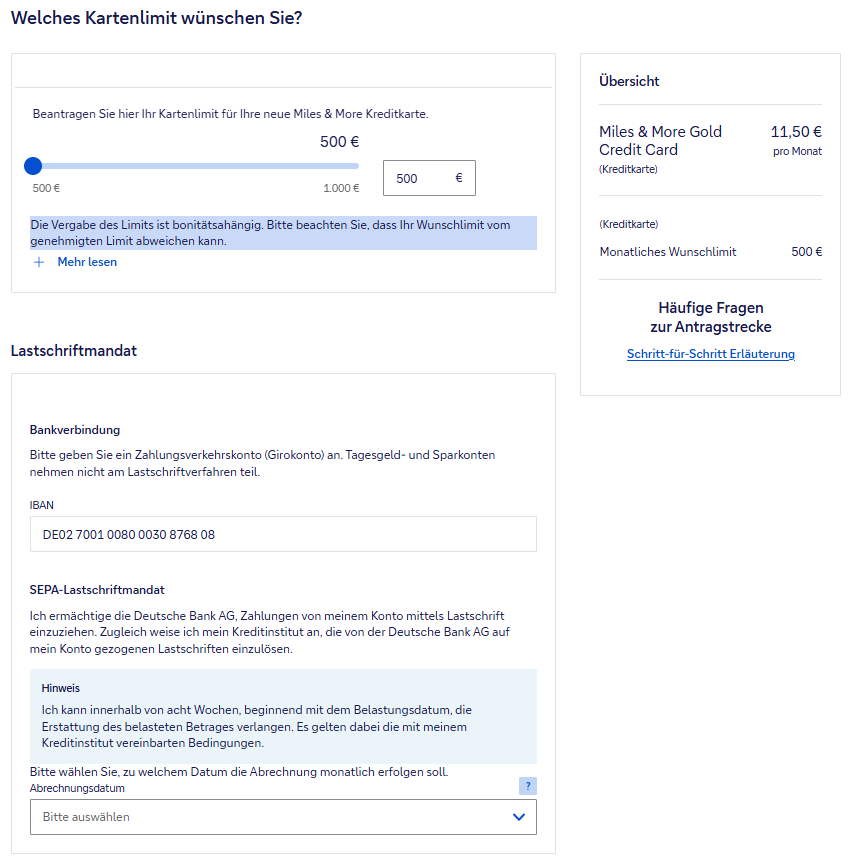
Task: Open the Abrechnungsdatum 'Bitte auswählen' dropdown
Action: pyautogui.click(x=270, y=817)
